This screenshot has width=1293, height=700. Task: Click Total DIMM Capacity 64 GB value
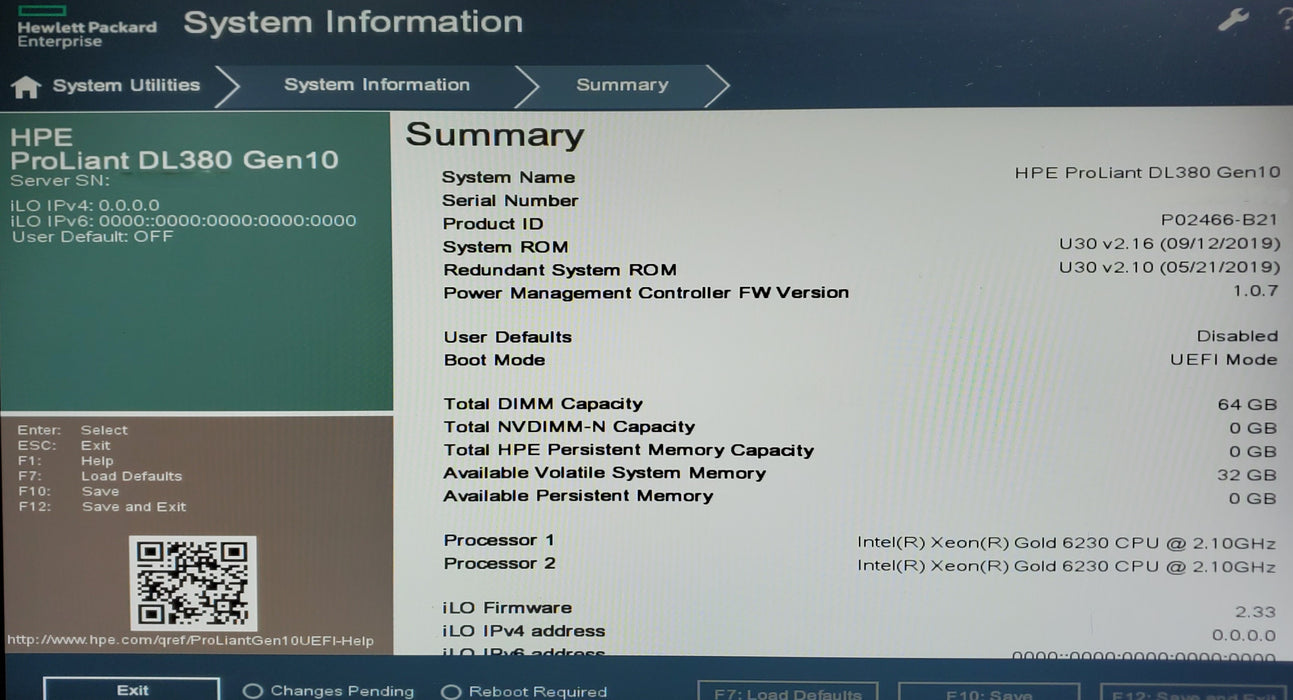[x=1247, y=404]
